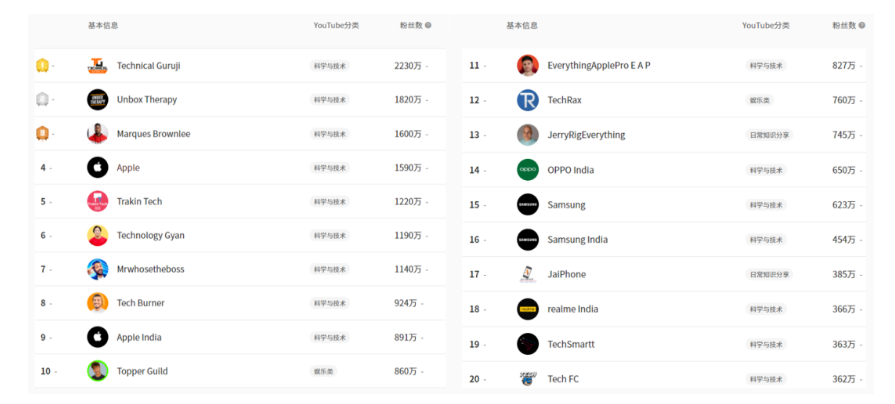Click realme India name
This screenshot has height=404, width=895.
[573, 309]
